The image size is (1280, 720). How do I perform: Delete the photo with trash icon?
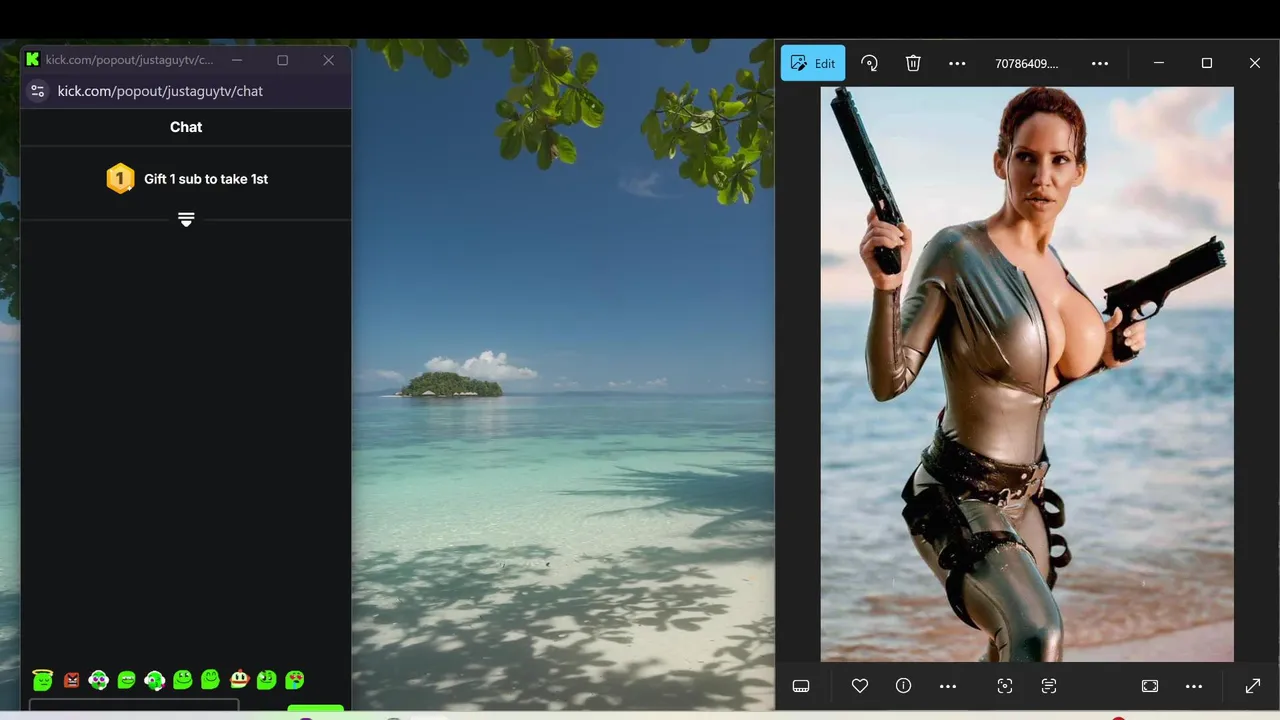tap(913, 63)
